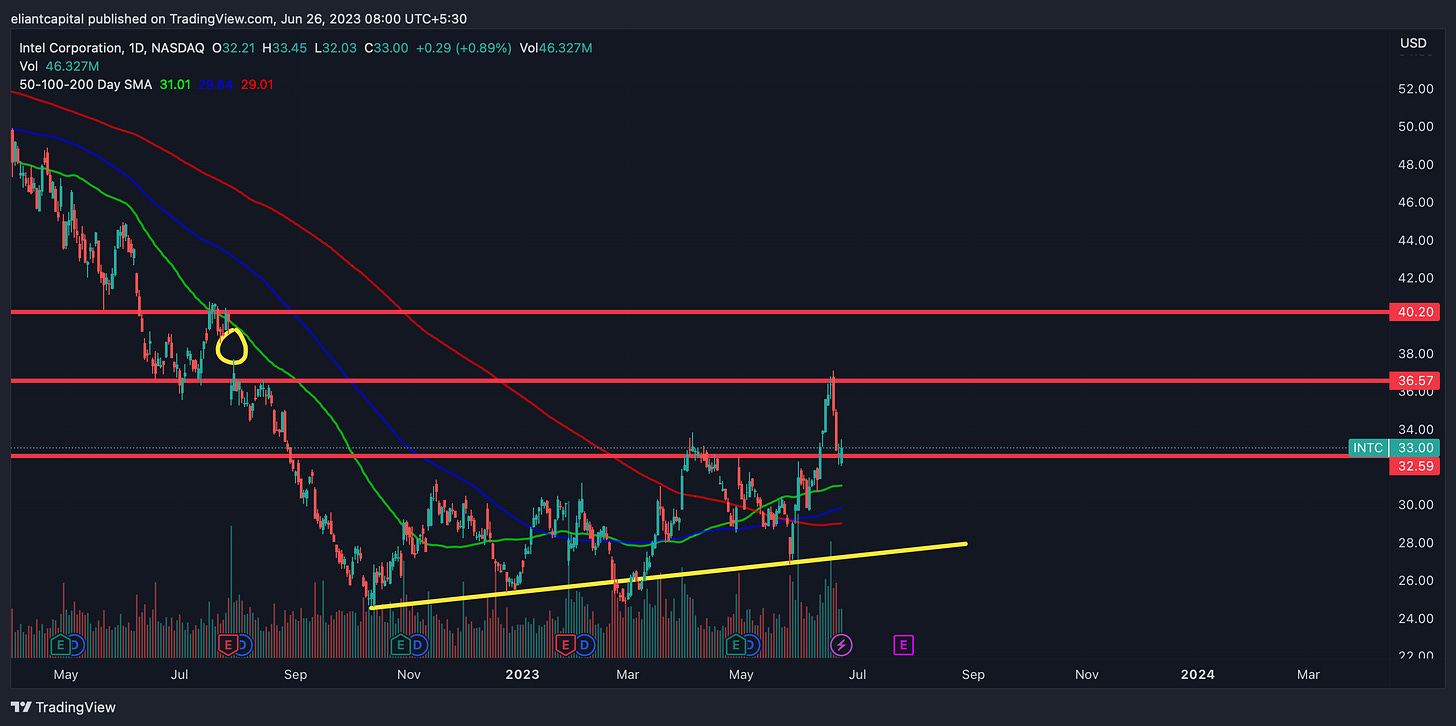Click the +0.29 (+0.89%) change value

tap(463, 47)
